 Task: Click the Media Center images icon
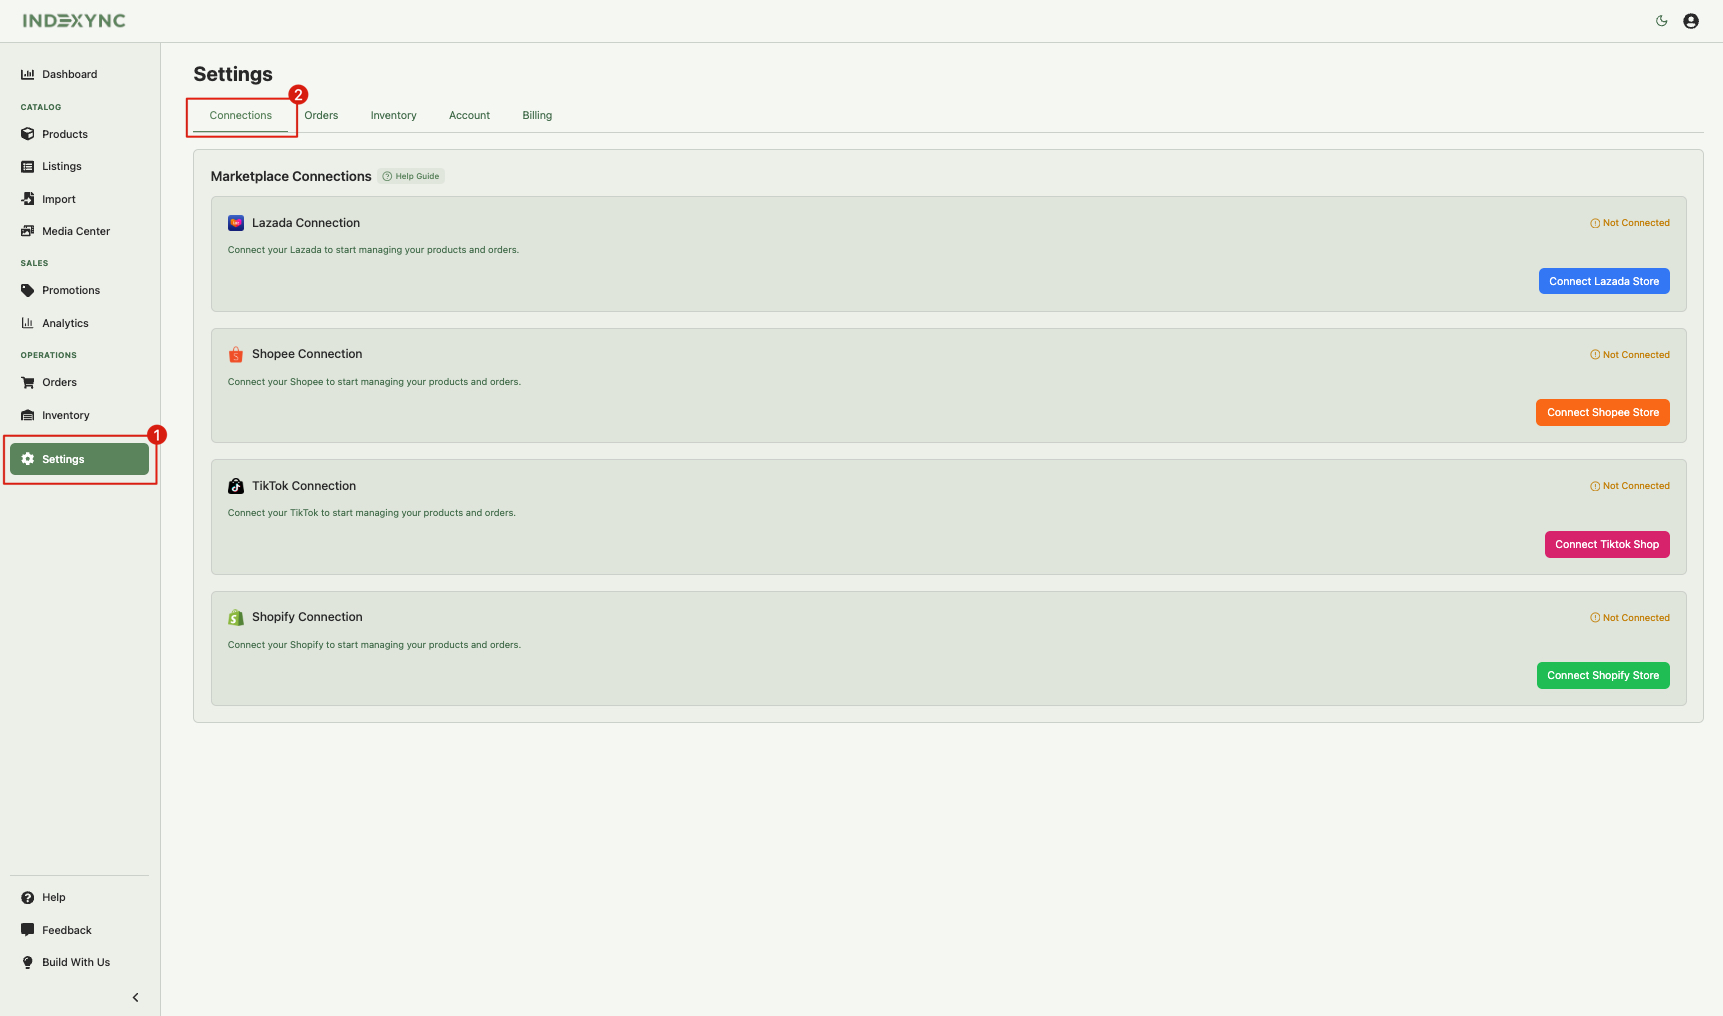click(x=28, y=231)
